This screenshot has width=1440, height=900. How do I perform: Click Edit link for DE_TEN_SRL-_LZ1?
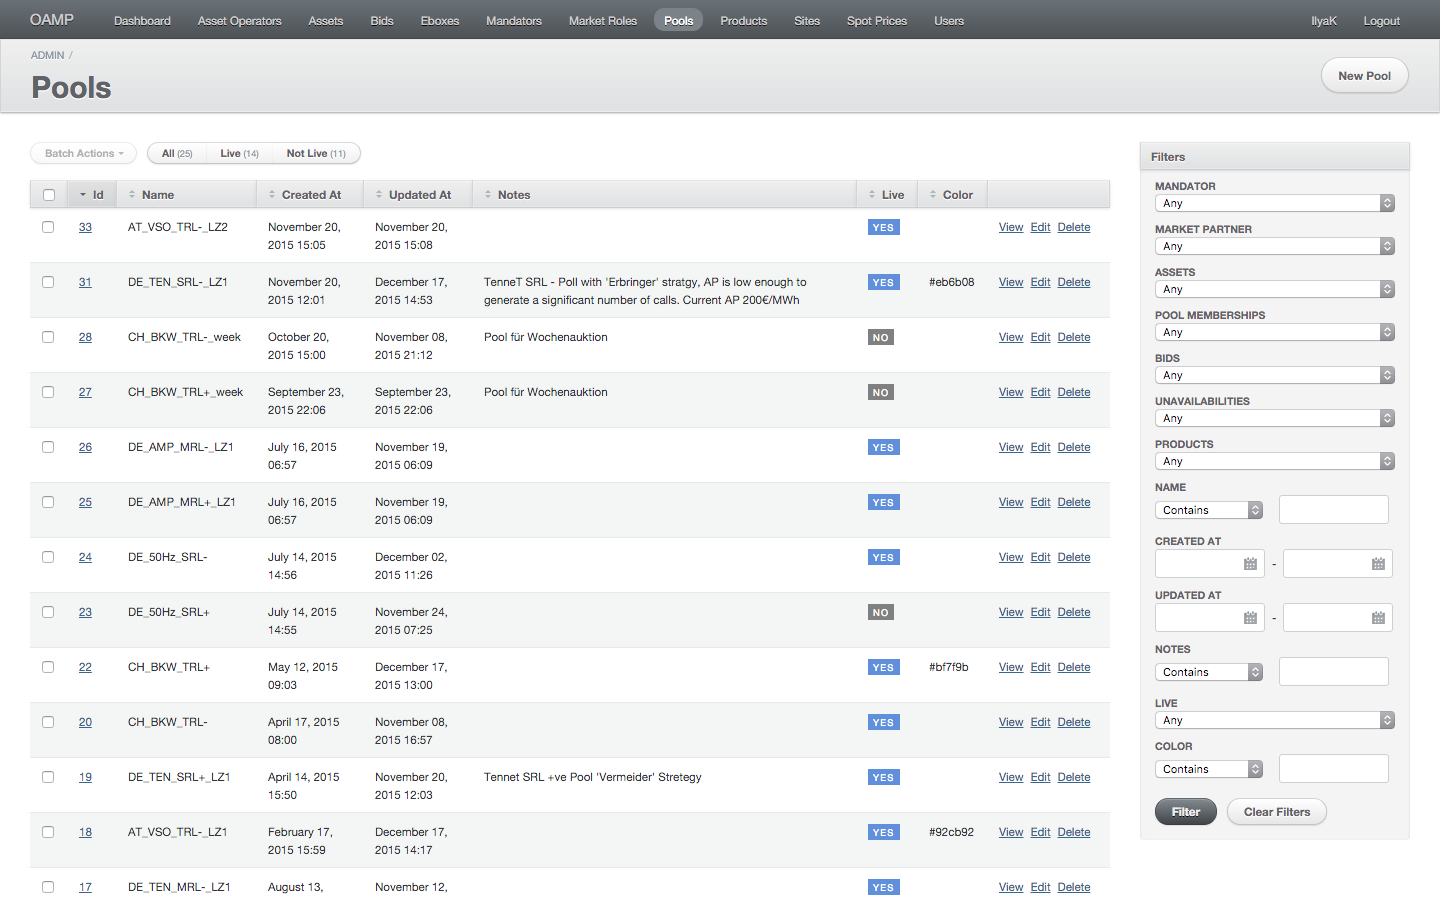point(1040,282)
